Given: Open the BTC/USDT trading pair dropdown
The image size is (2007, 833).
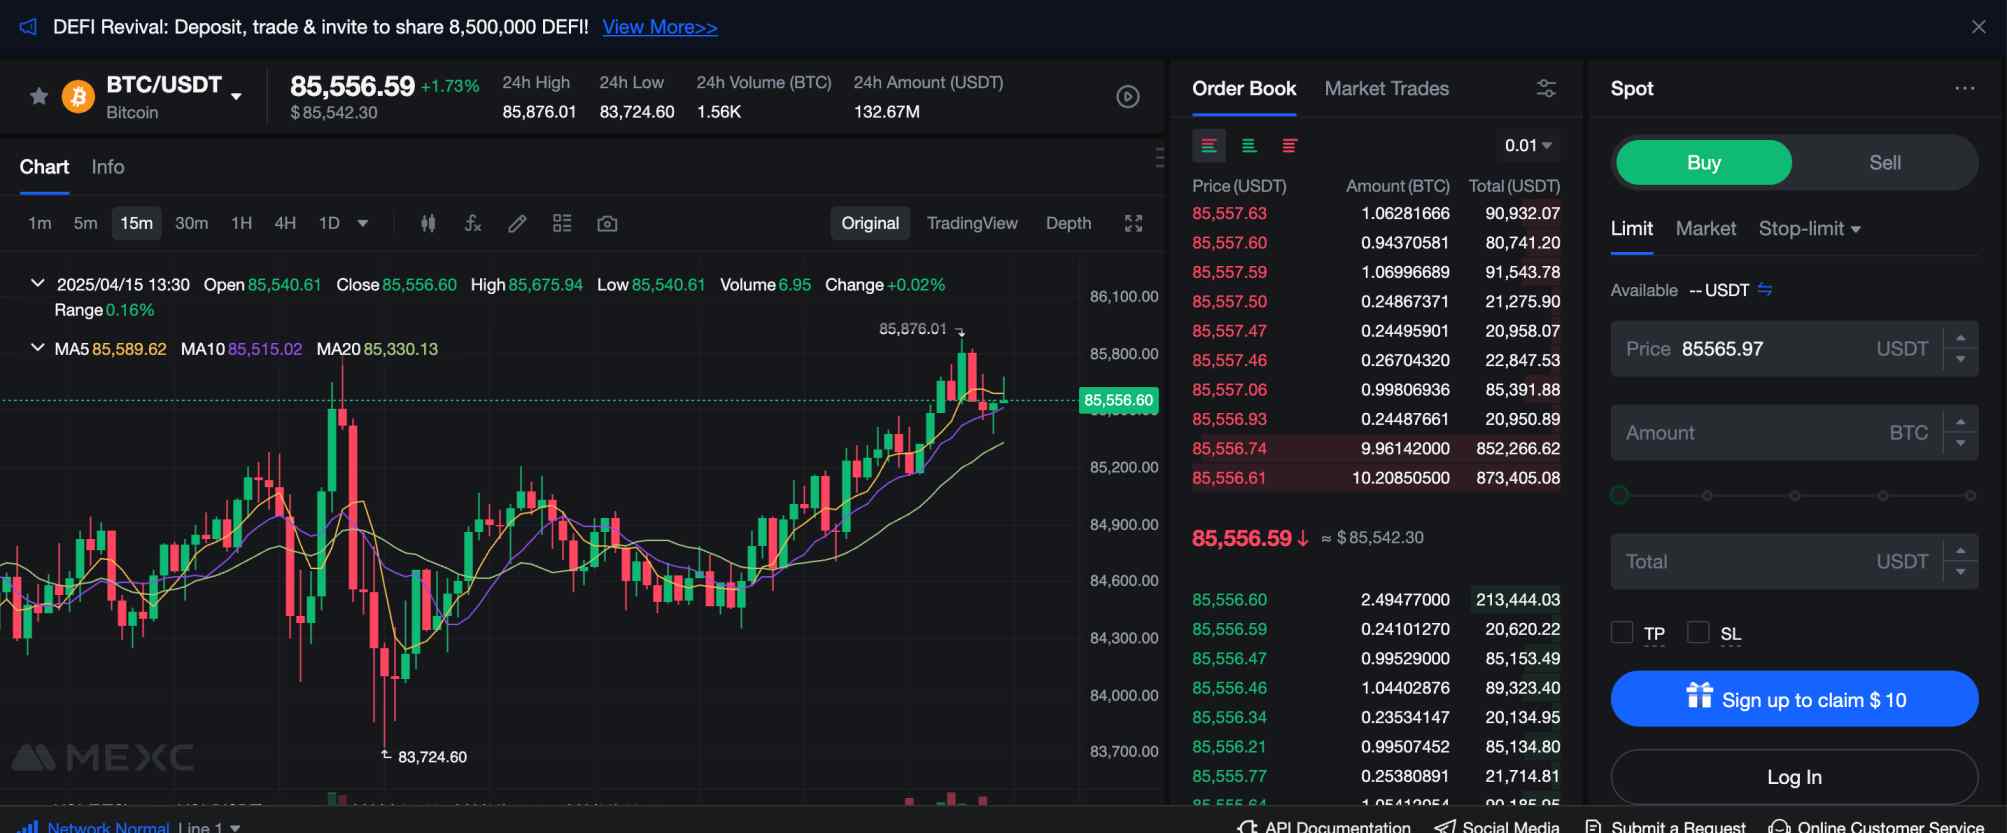Looking at the screenshot, I should point(236,96).
